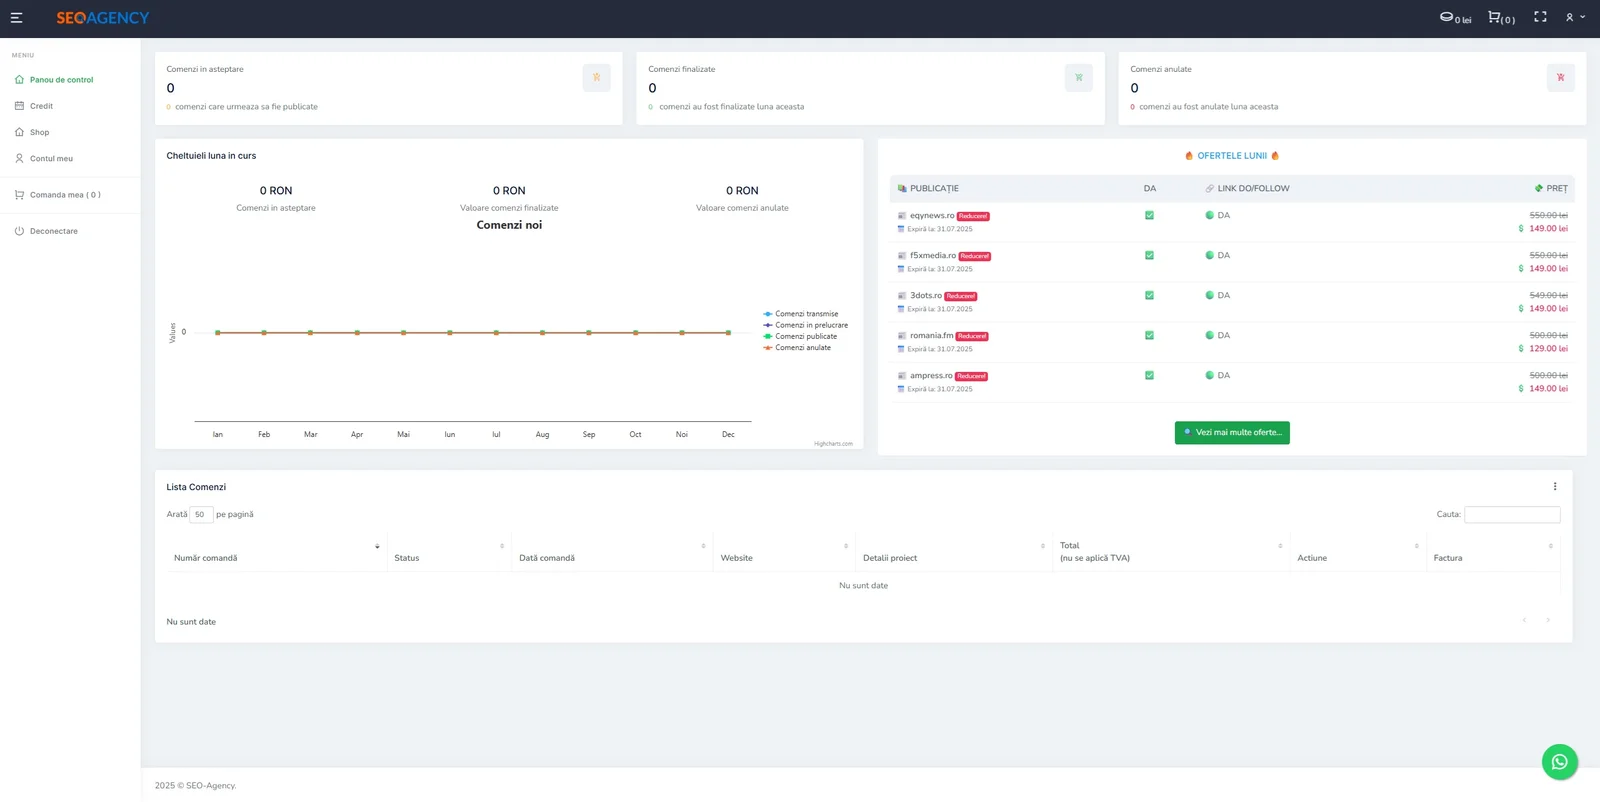Toggle fullscreen mode icon
The image size is (1600, 802).
tap(1540, 17)
